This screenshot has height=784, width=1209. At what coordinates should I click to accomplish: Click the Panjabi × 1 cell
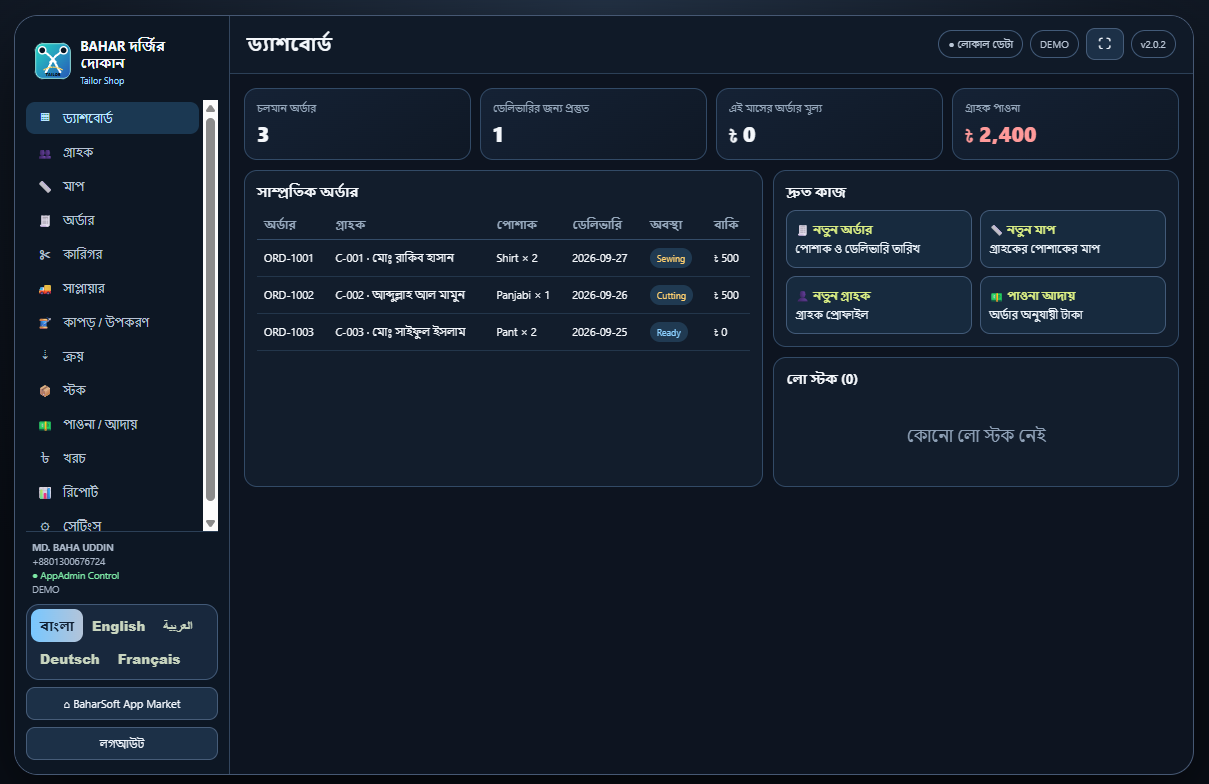(523, 295)
